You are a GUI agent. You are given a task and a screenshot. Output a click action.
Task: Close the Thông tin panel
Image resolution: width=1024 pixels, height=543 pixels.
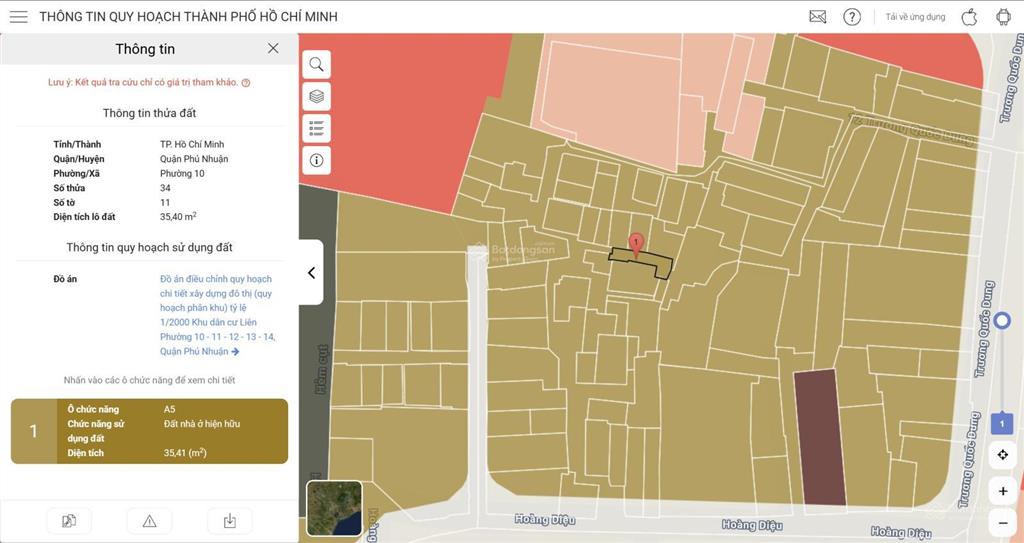coord(273,48)
